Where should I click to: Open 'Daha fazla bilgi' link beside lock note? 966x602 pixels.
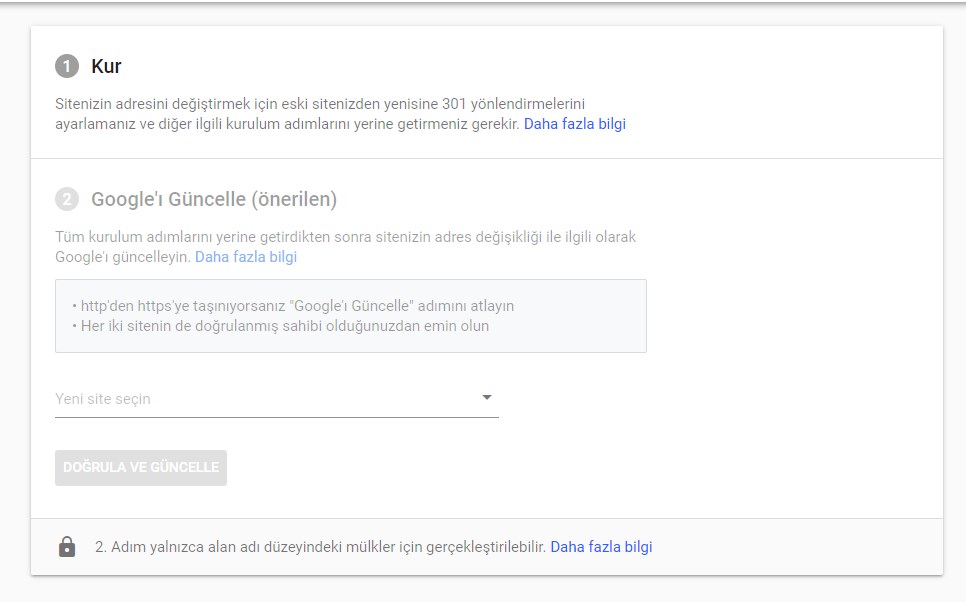601,547
